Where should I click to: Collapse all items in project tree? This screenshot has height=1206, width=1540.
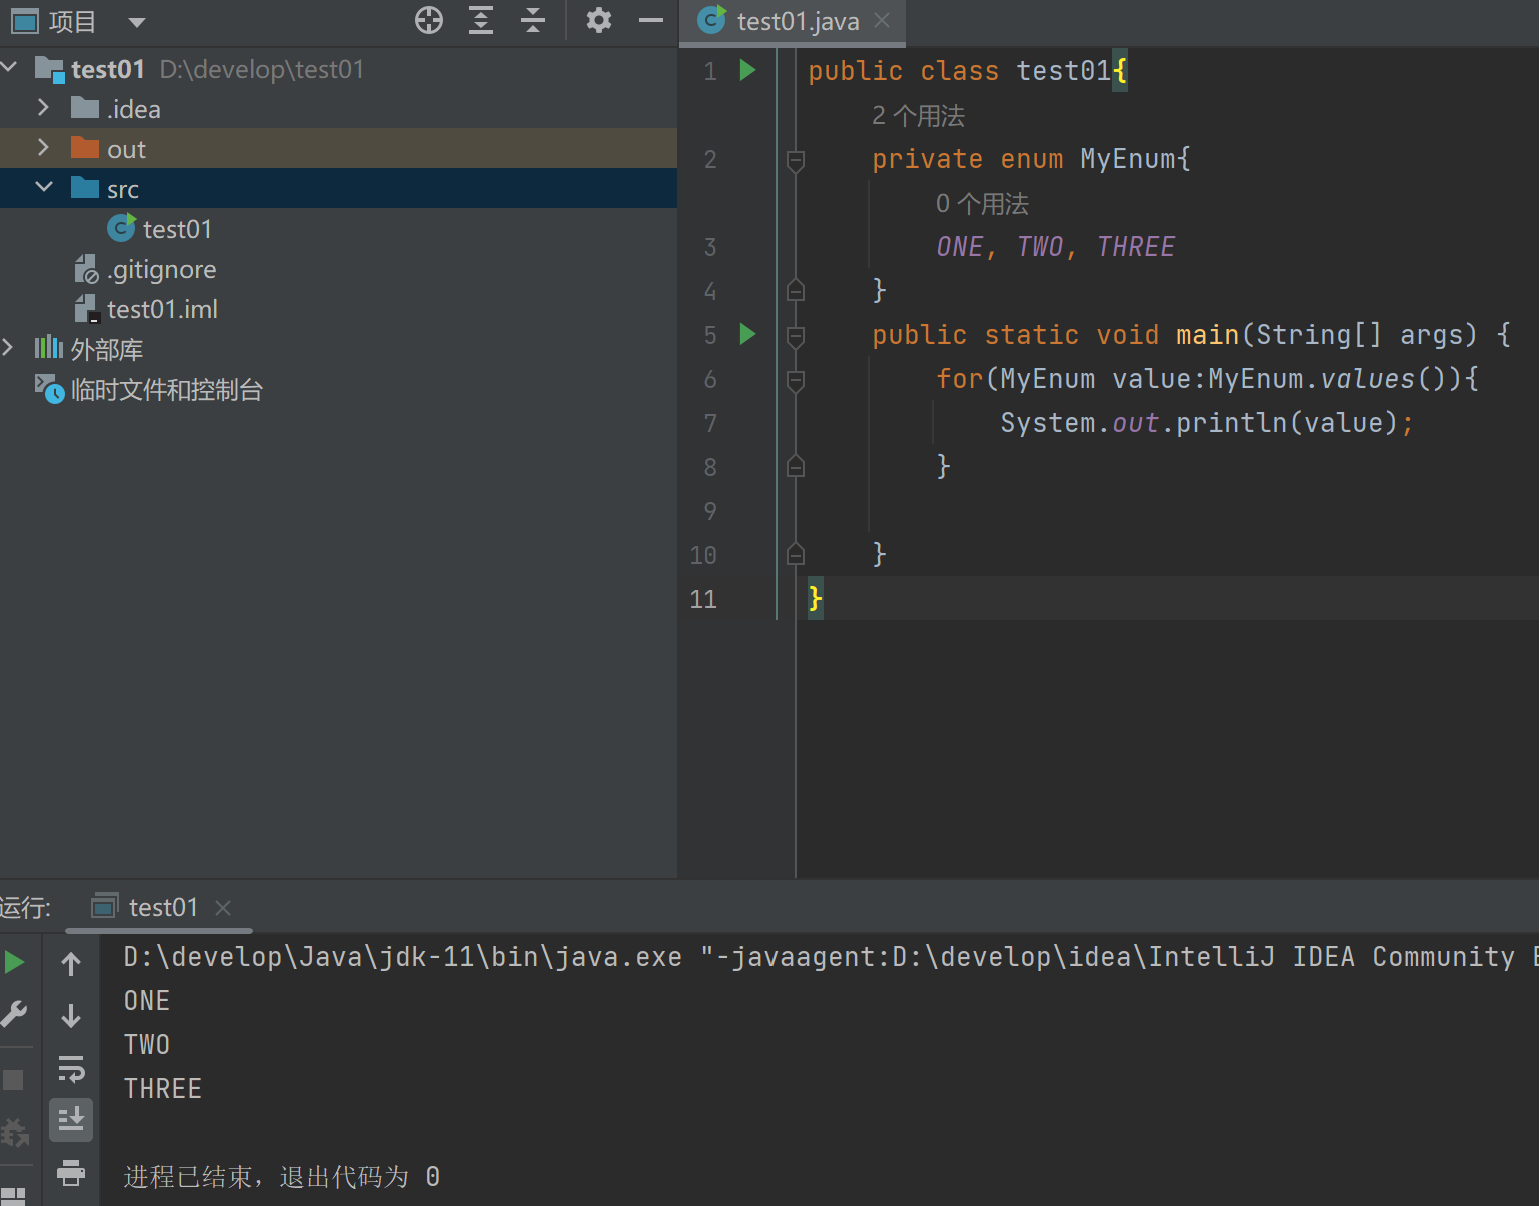pos(533,20)
